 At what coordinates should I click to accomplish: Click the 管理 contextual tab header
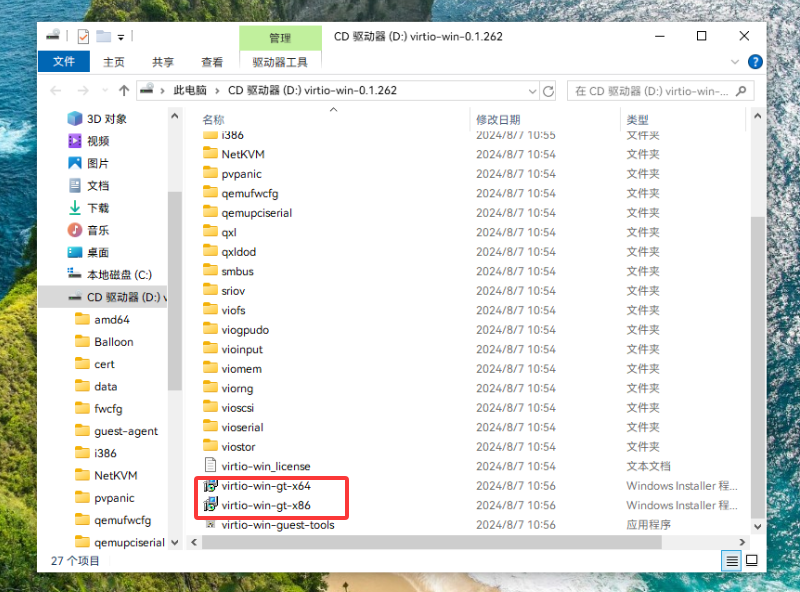tap(280, 38)
